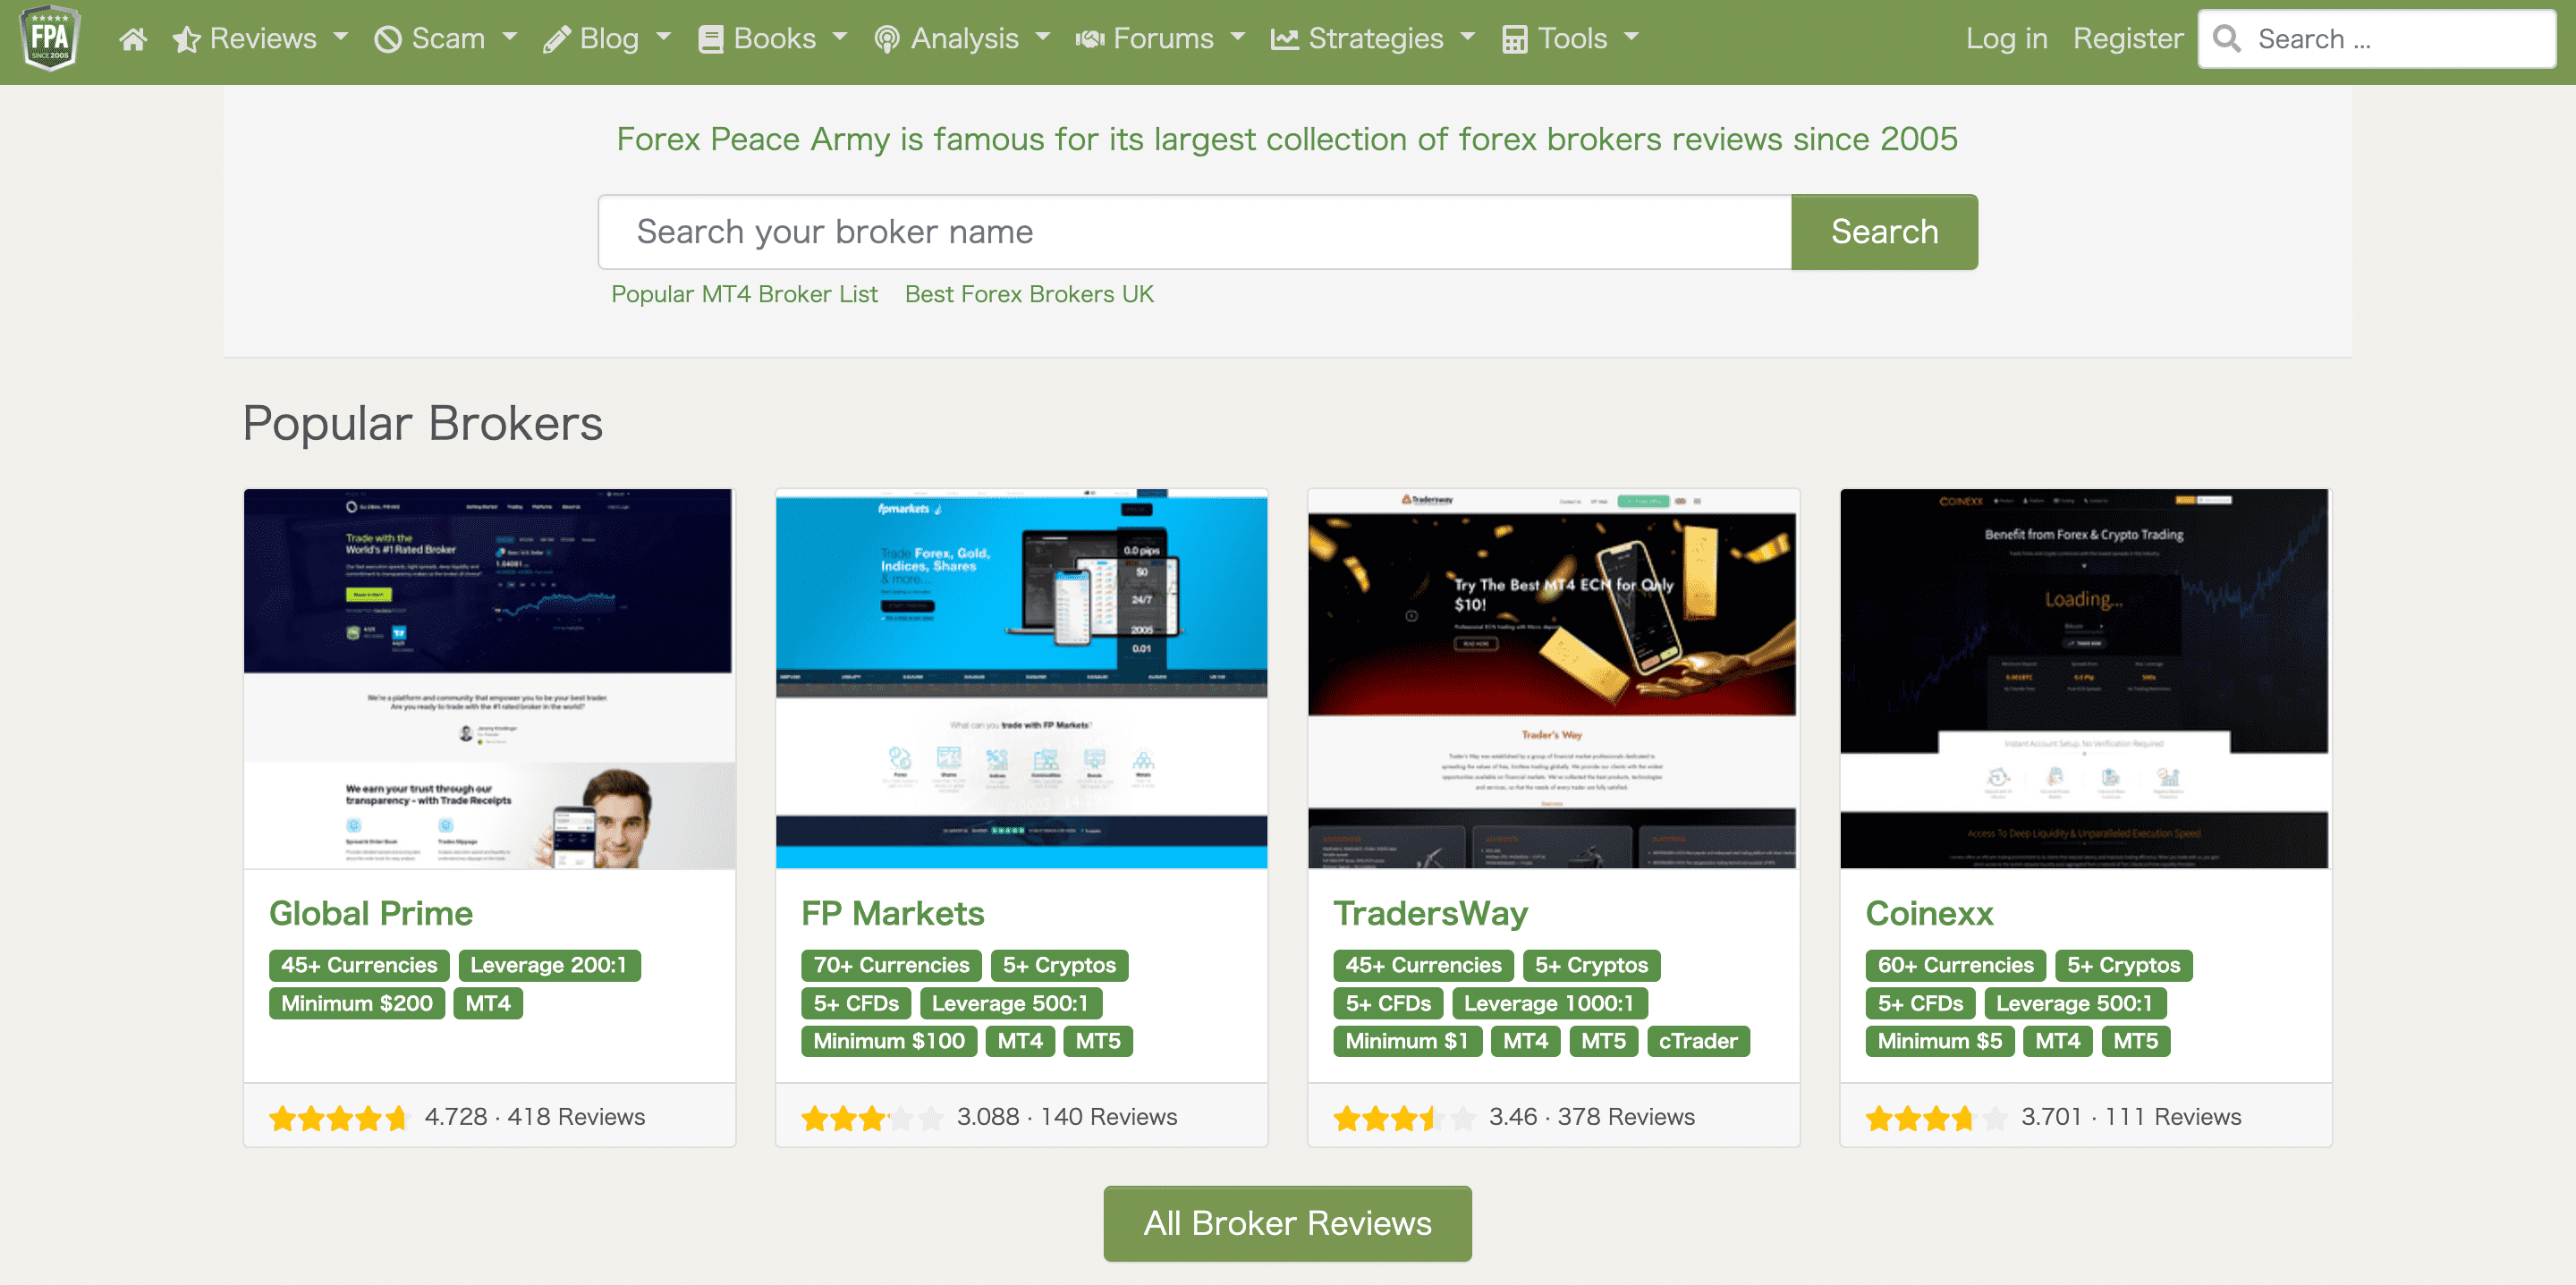Image resolution: width=2576 pixels, height=1285 pixels.
Task: Open the Tools menu
Action: pyautogui.click(x=1571, y=39)
